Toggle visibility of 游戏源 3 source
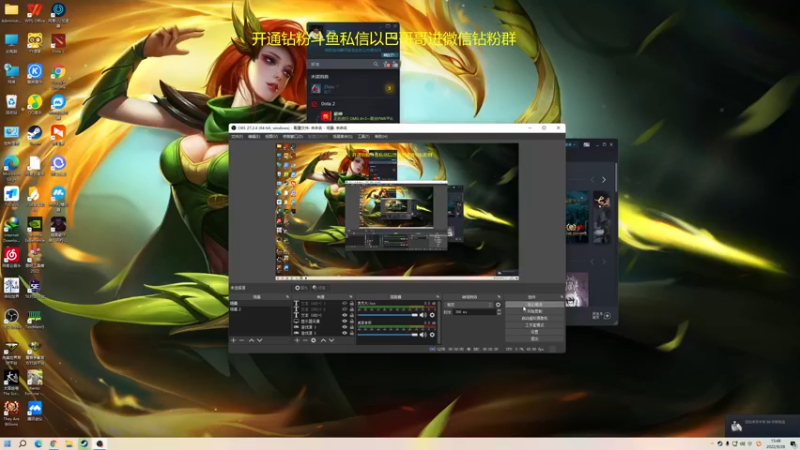 coord(344,327)
